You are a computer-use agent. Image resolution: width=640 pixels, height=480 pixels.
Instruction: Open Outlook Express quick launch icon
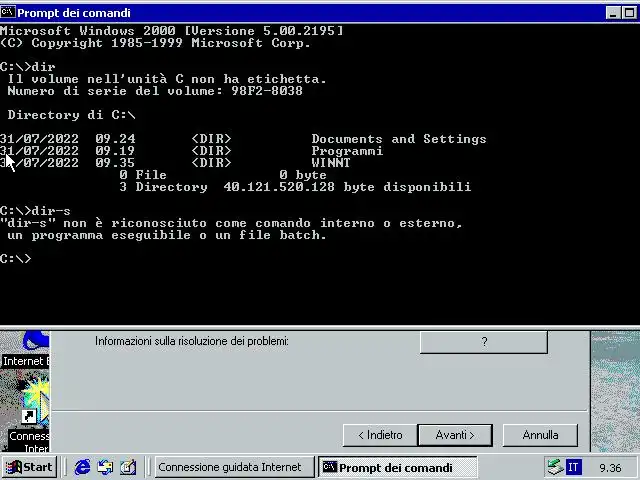[x=105, y=467]
